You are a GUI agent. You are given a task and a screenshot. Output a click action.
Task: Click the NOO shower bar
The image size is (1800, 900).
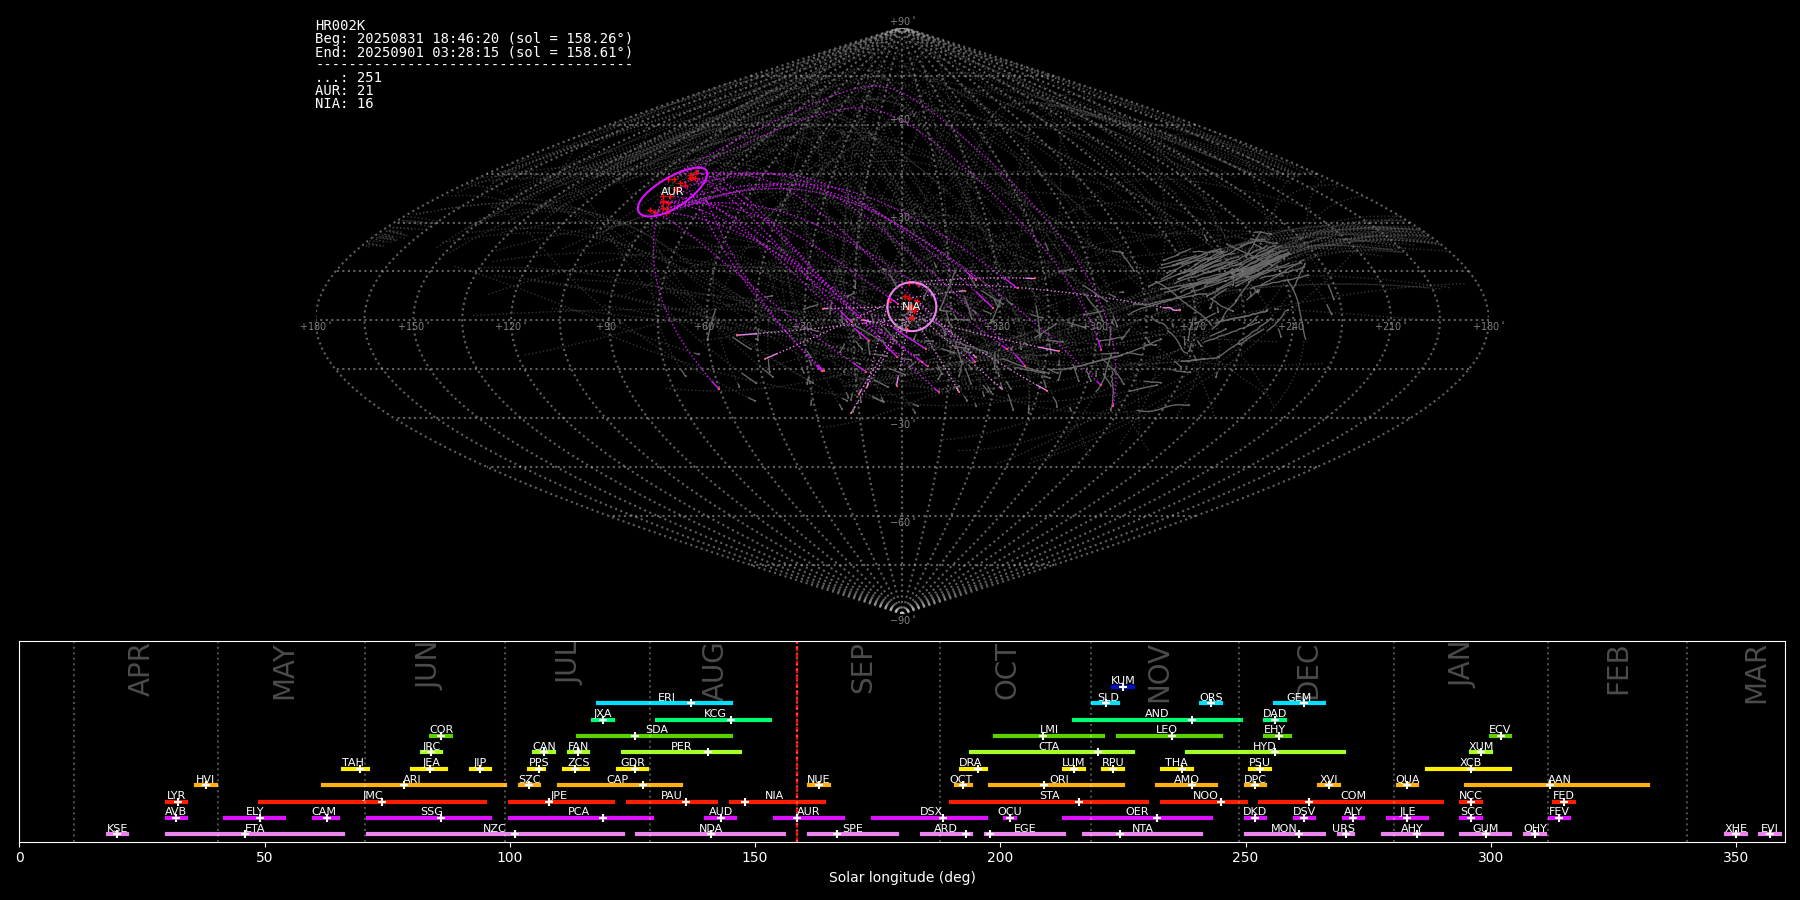pos(1204,802)
